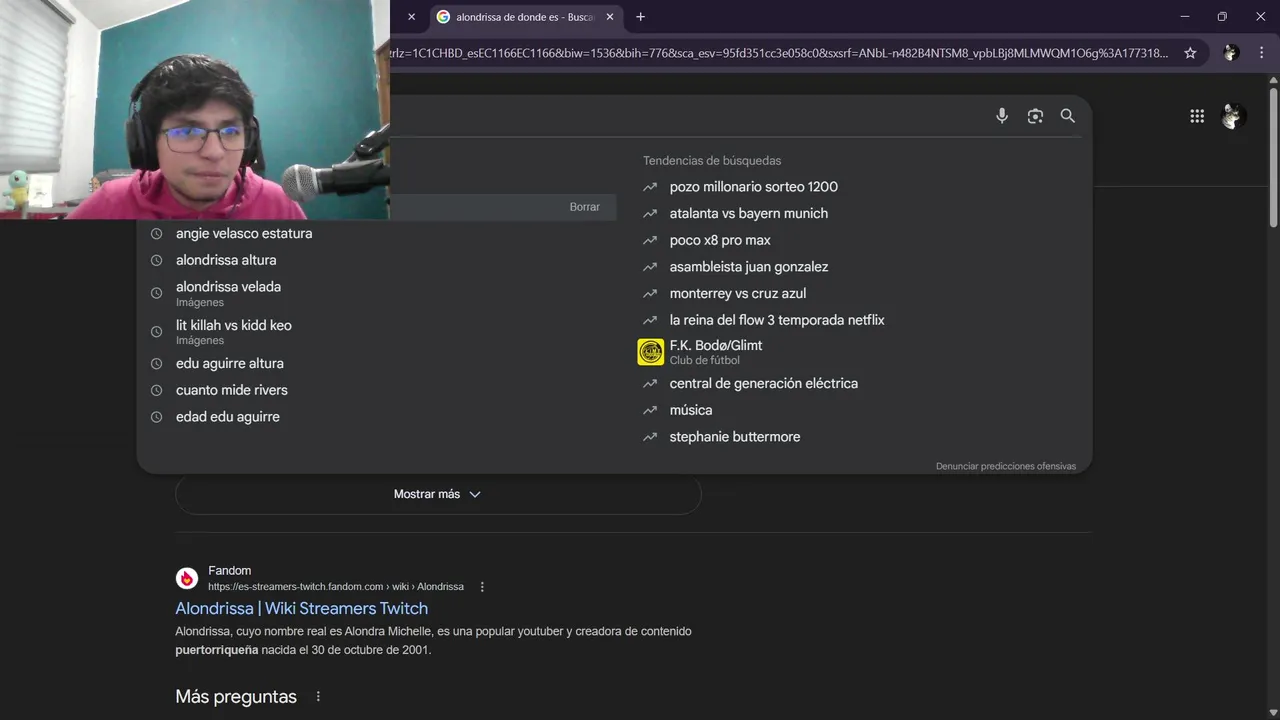Click trend arrow beside 'atalanta vs bayern munich'
1280x720 pixels.
click(650, 214)
